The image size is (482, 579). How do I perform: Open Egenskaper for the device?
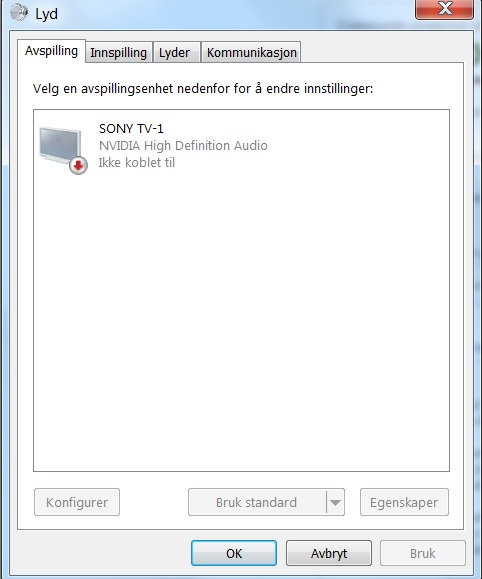(404, 502)
